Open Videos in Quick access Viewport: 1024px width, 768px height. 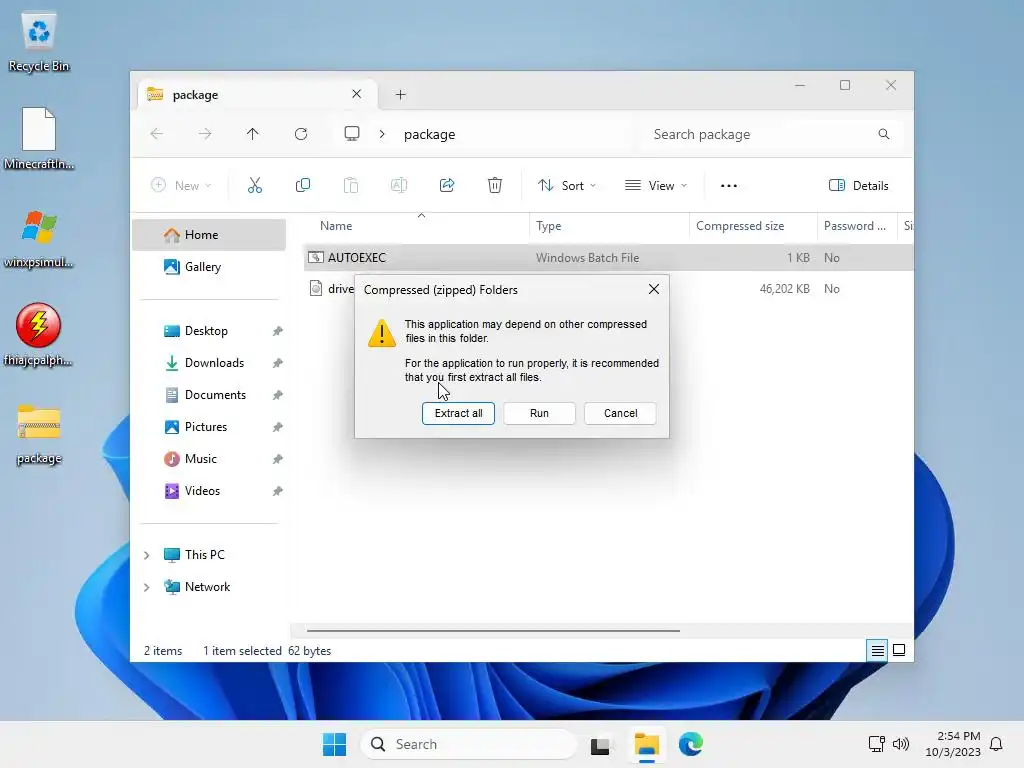209,490
